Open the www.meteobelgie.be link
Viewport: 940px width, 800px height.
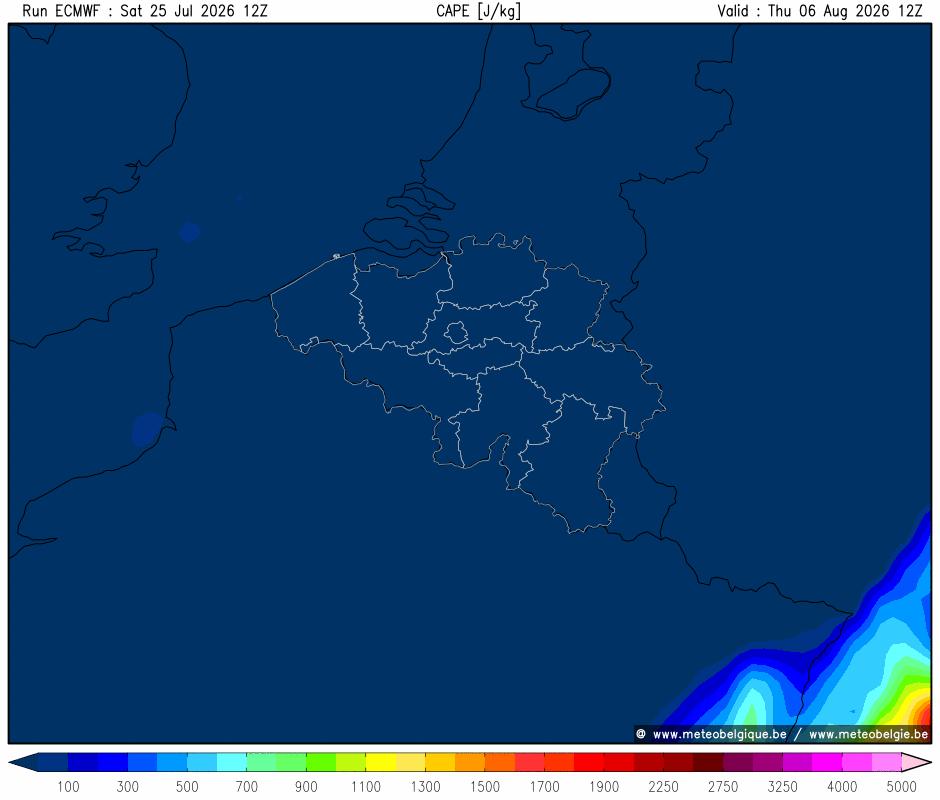coord(869,735)
